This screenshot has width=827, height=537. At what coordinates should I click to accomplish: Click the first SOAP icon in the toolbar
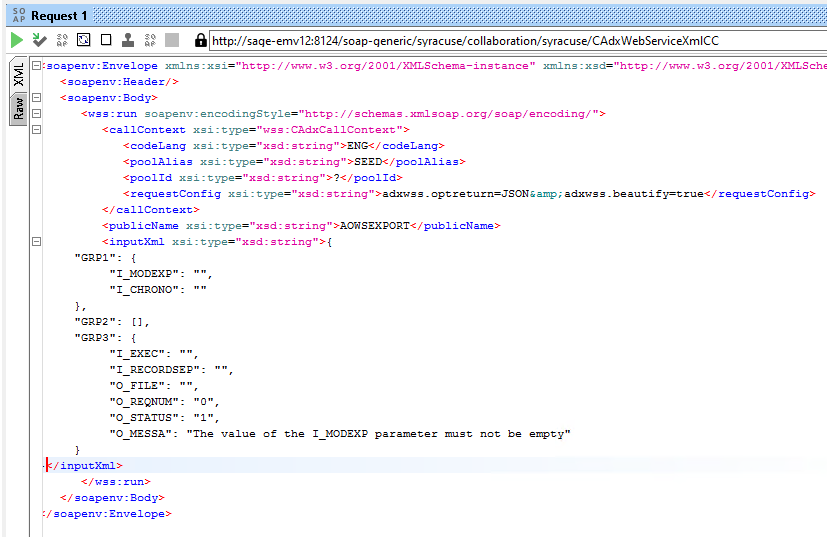pyautogui.click(x=62, y=40)
